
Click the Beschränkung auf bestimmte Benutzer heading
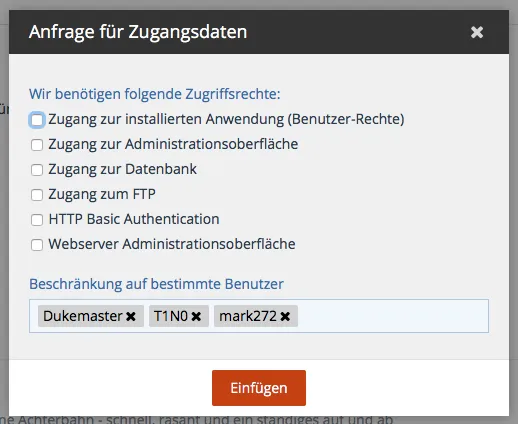[156, 284]
